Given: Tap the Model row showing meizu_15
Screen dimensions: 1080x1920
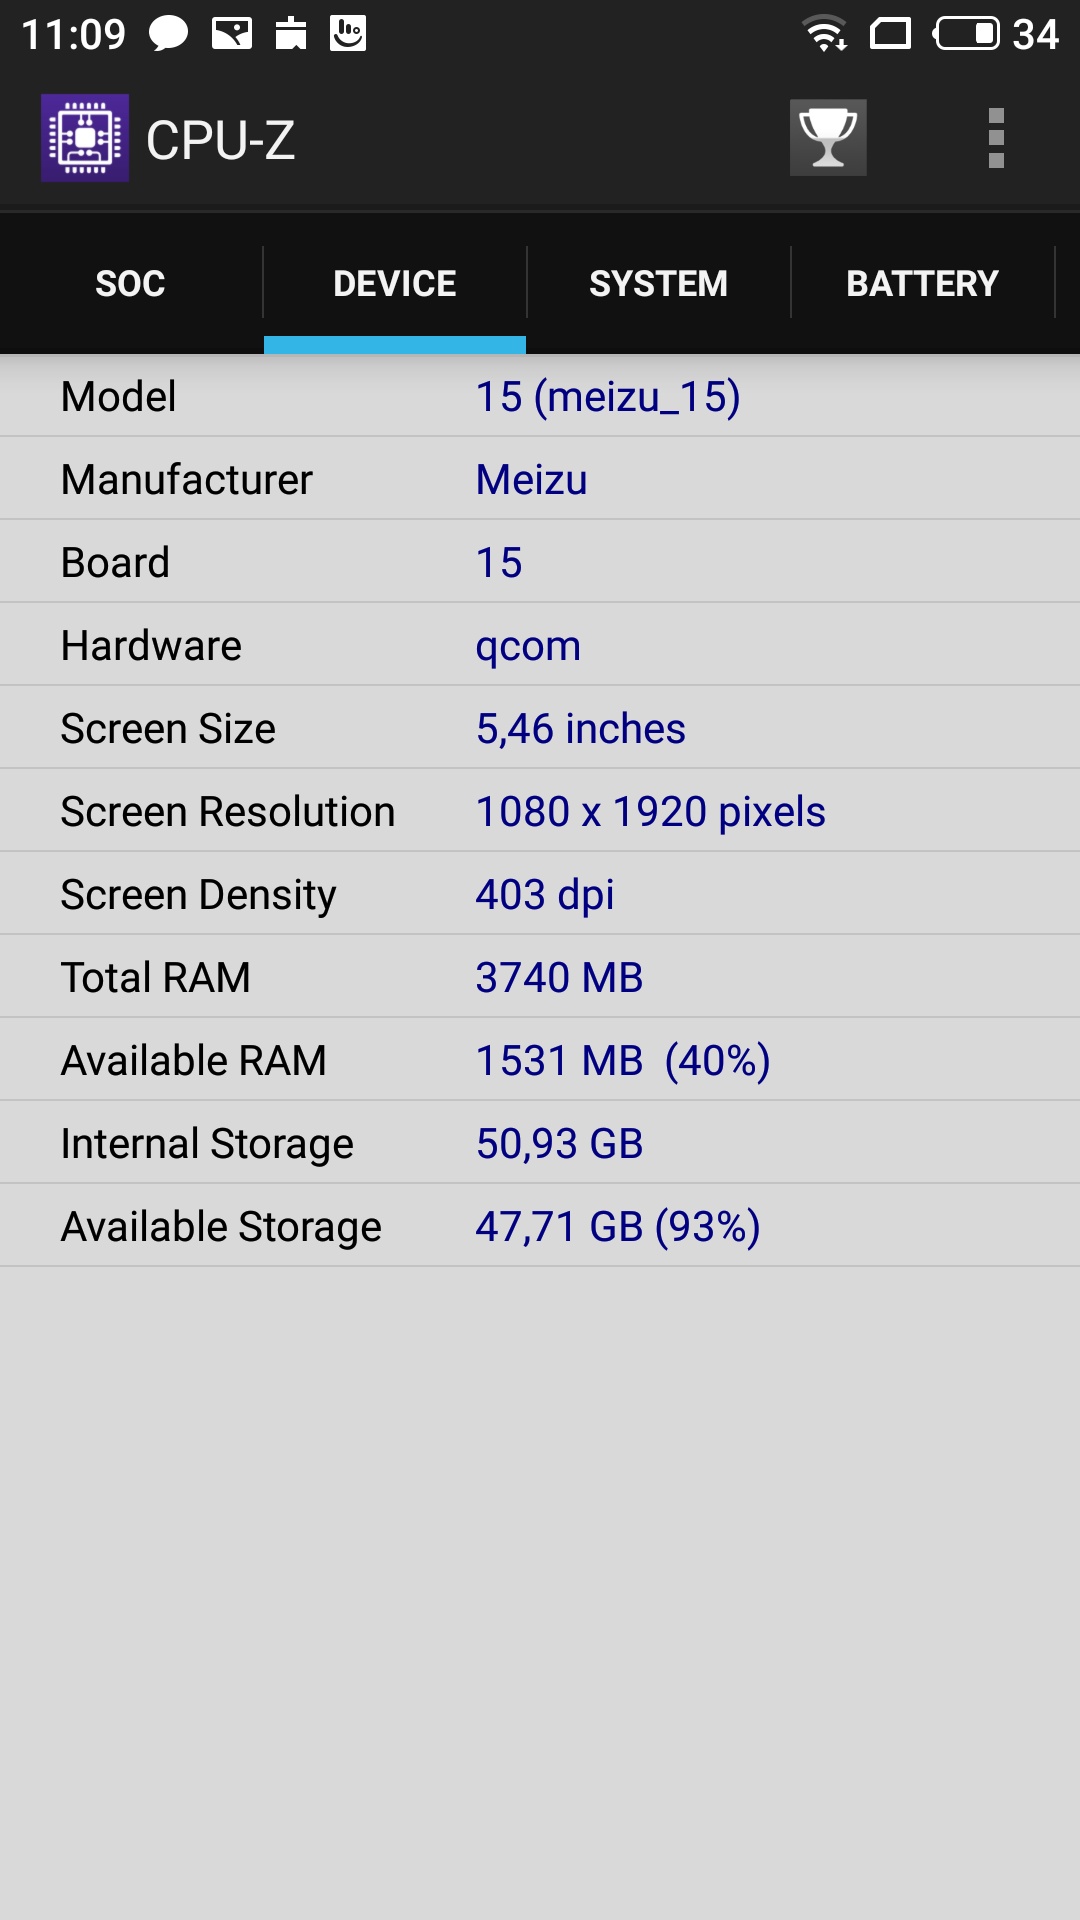Looking at the screenshot, I should tap(540, 397).
